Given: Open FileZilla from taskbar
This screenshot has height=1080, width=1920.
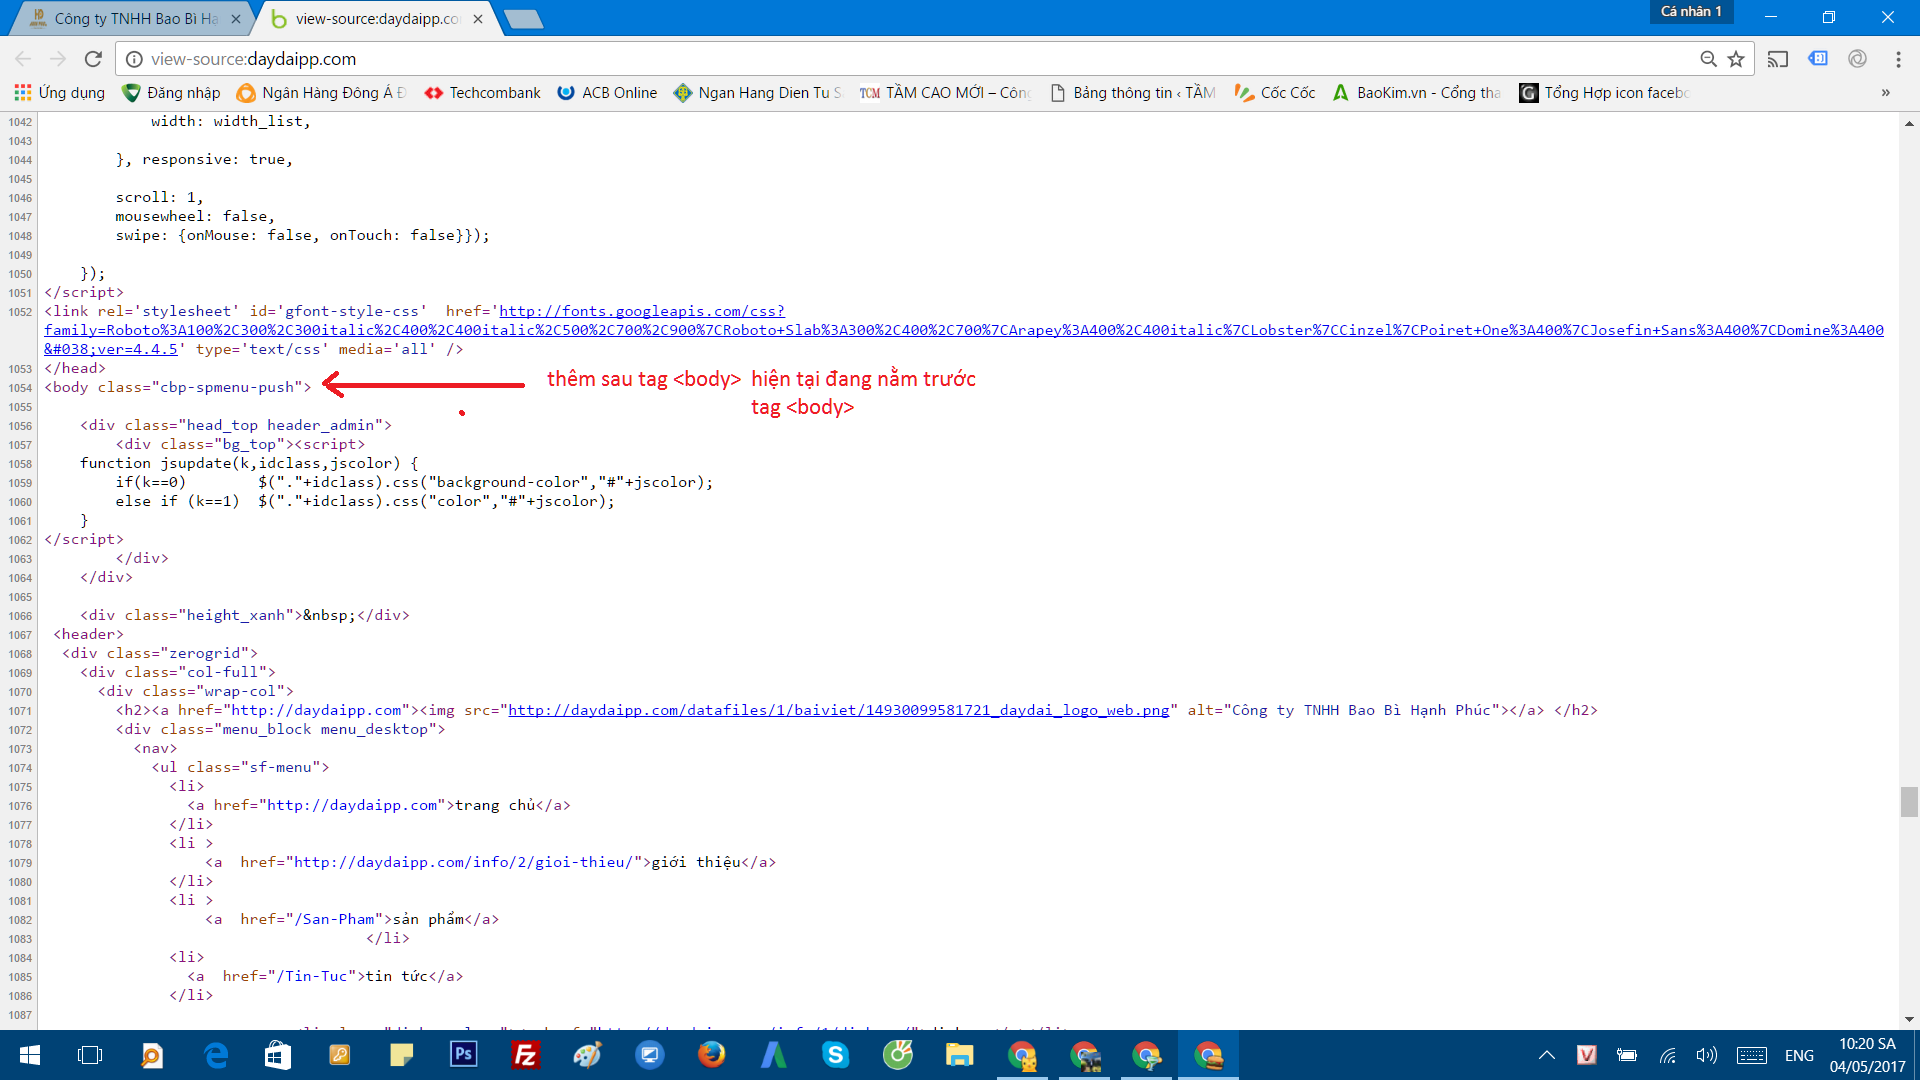Looking at the screenshot, I should [525, 1055].
